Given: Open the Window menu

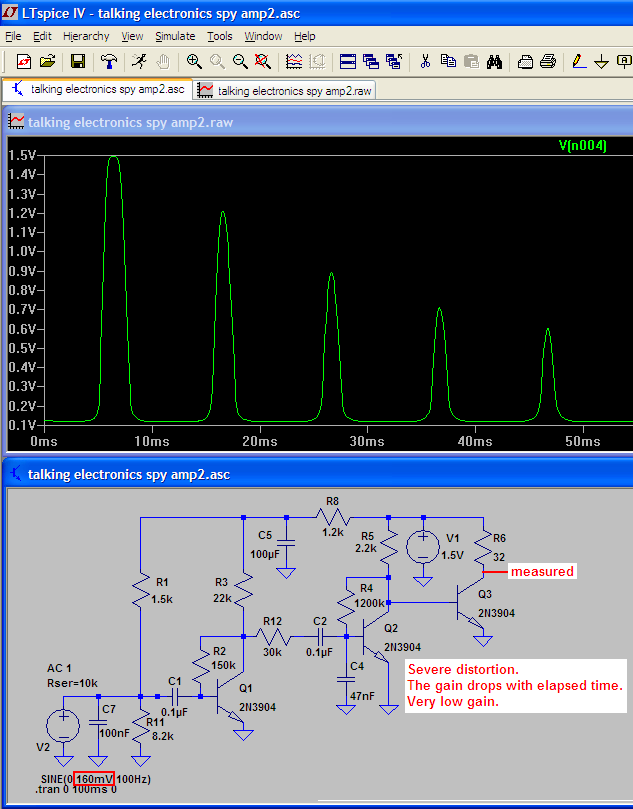Looking at the screenshot, I should coord(263,36).
